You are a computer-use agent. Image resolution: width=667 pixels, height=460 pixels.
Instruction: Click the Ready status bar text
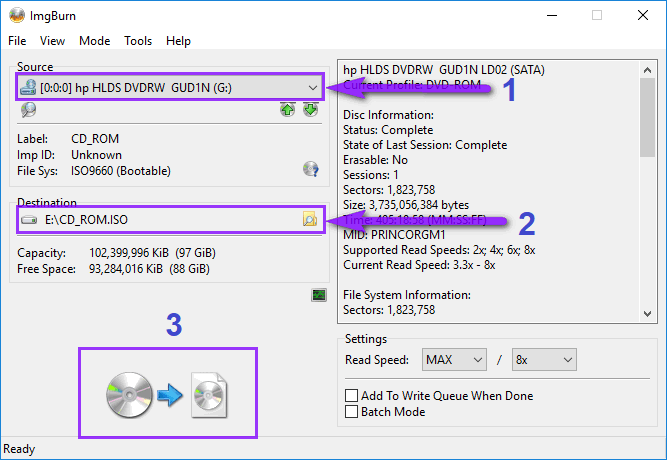(x=19, y=449)
